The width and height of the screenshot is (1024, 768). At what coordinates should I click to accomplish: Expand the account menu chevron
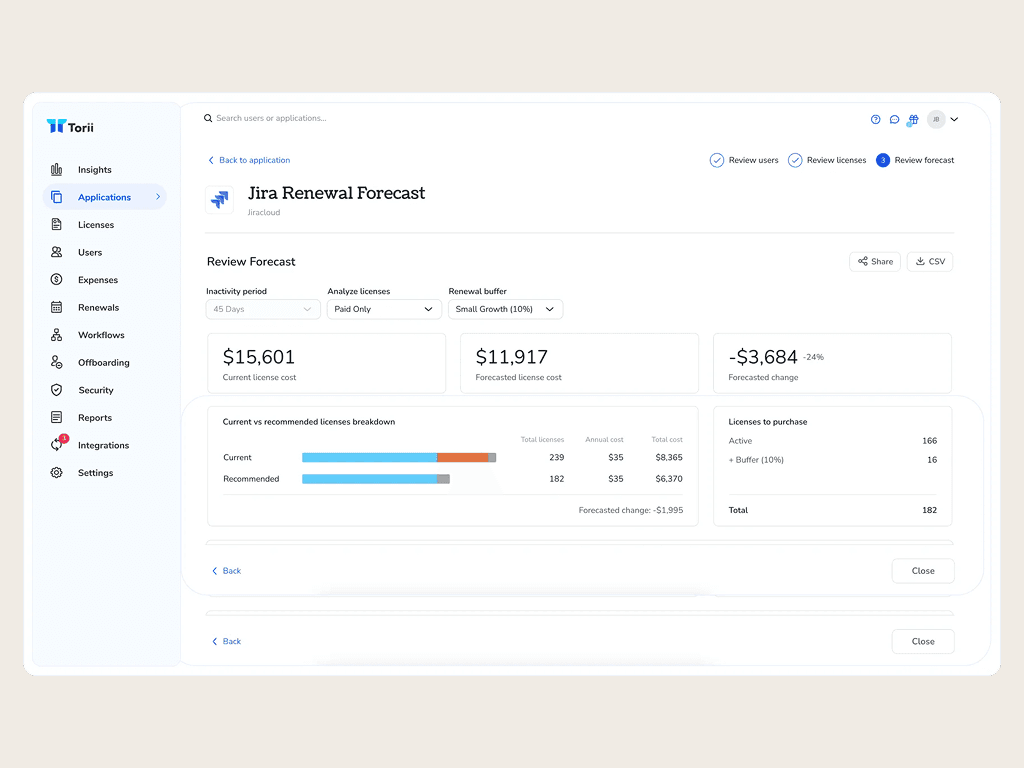click(954, 120)
